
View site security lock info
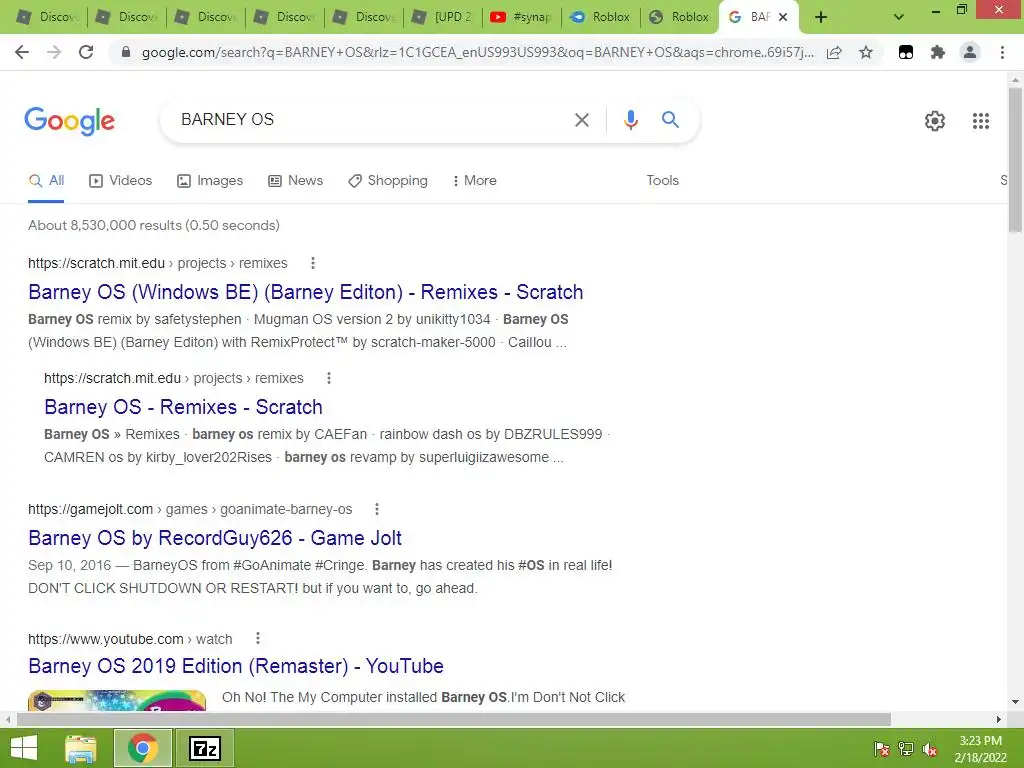(x=126, y=52)
